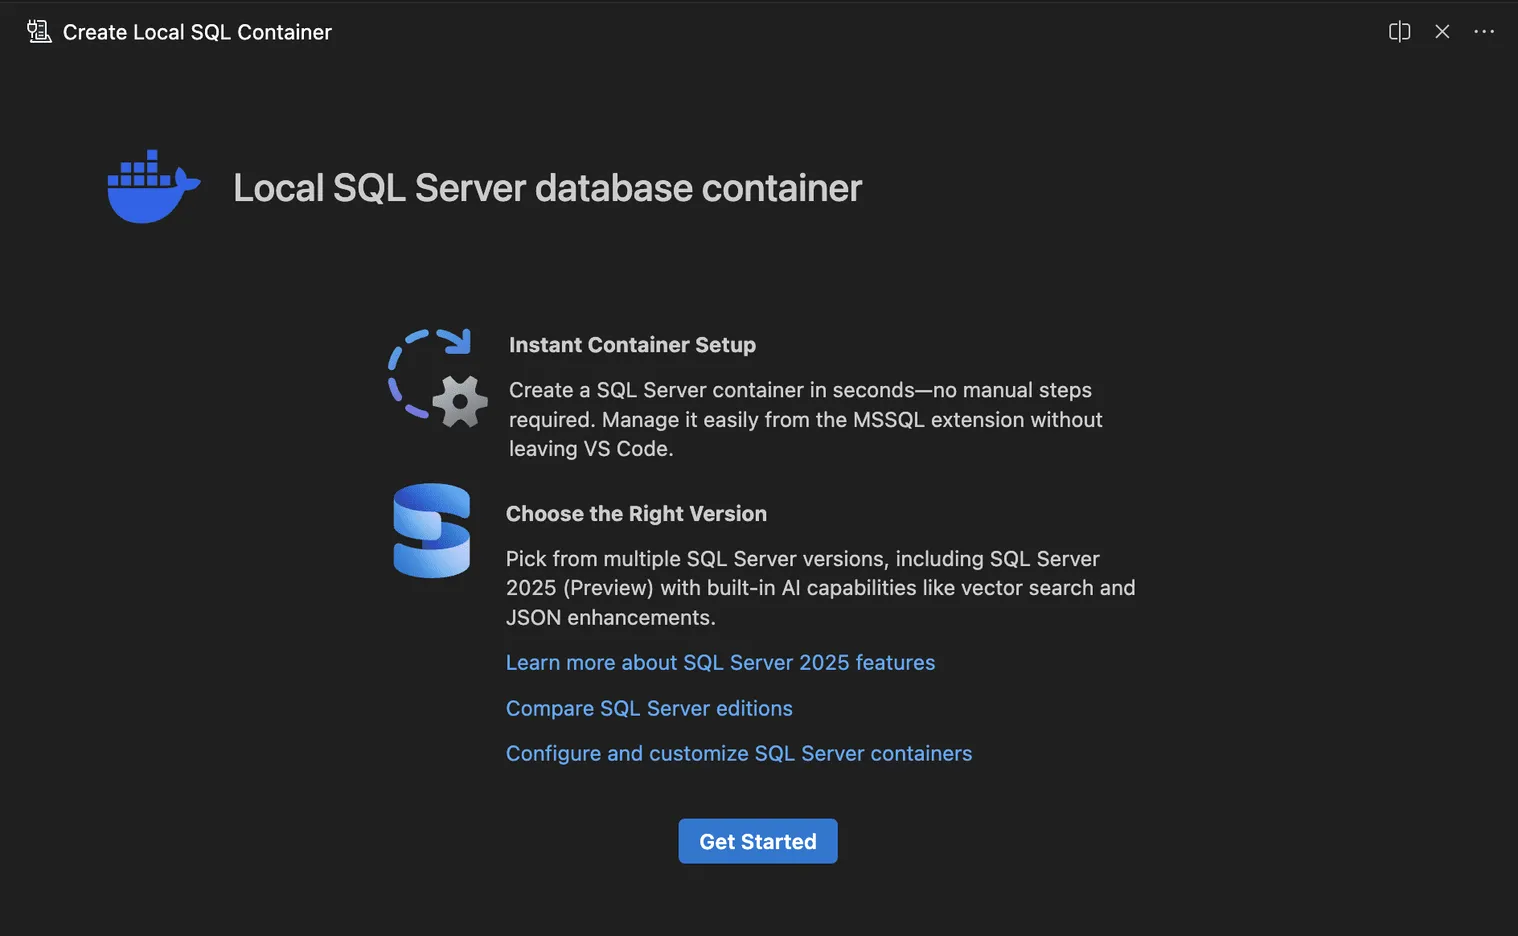1518x936 pixels.
Task: Click the blue SQL Server S icon
Action: [432, 530]
